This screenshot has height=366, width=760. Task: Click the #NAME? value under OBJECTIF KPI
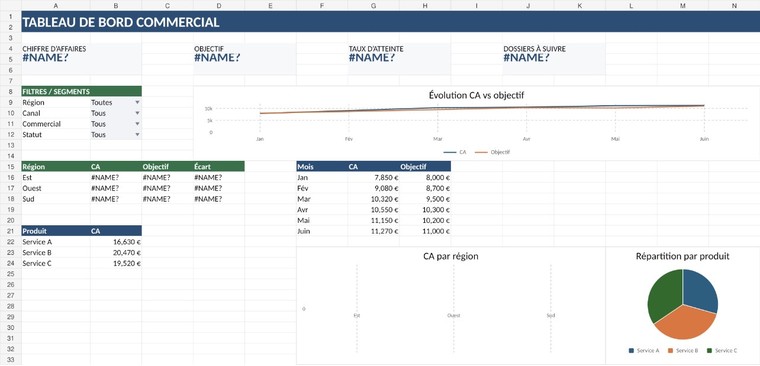click(x=217, y=58)
